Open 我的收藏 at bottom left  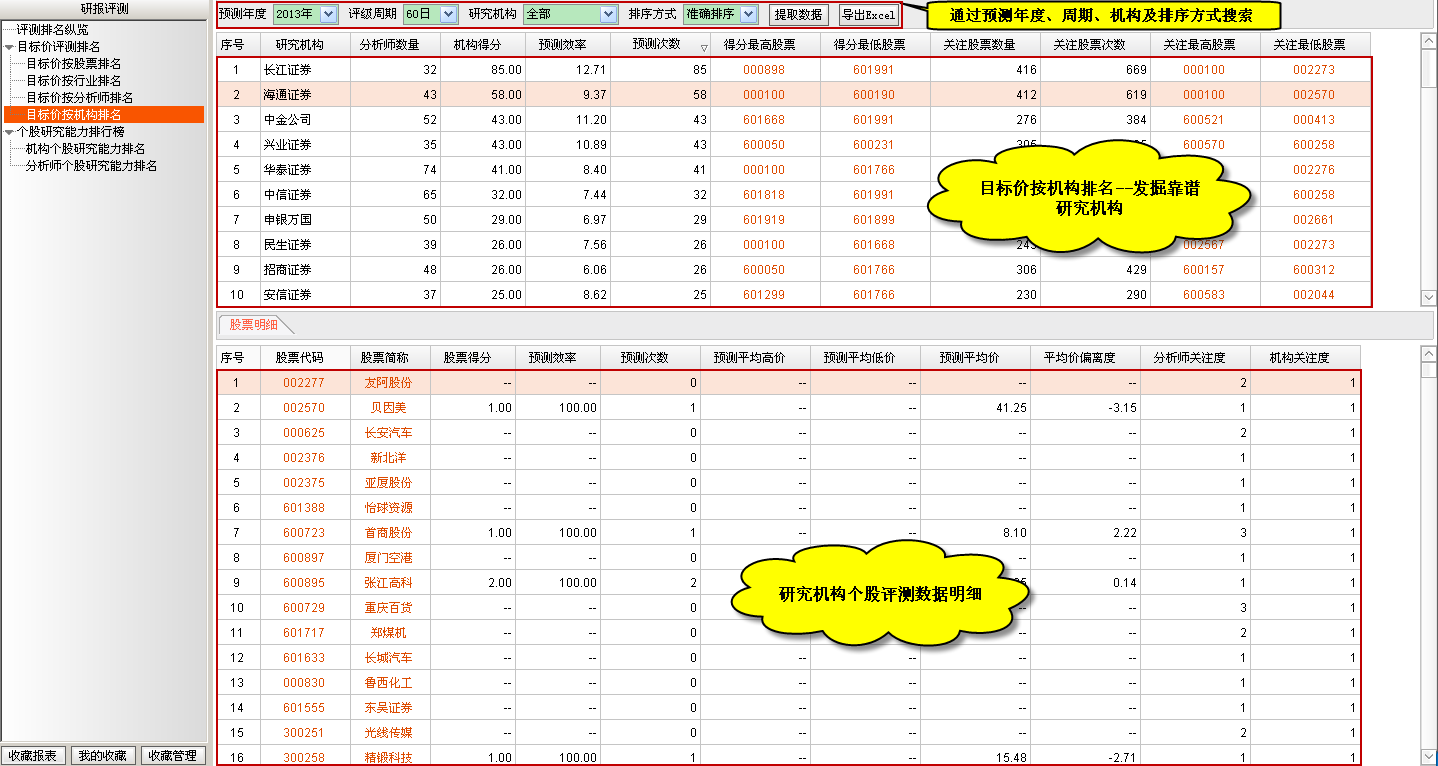tap(103, 756)
